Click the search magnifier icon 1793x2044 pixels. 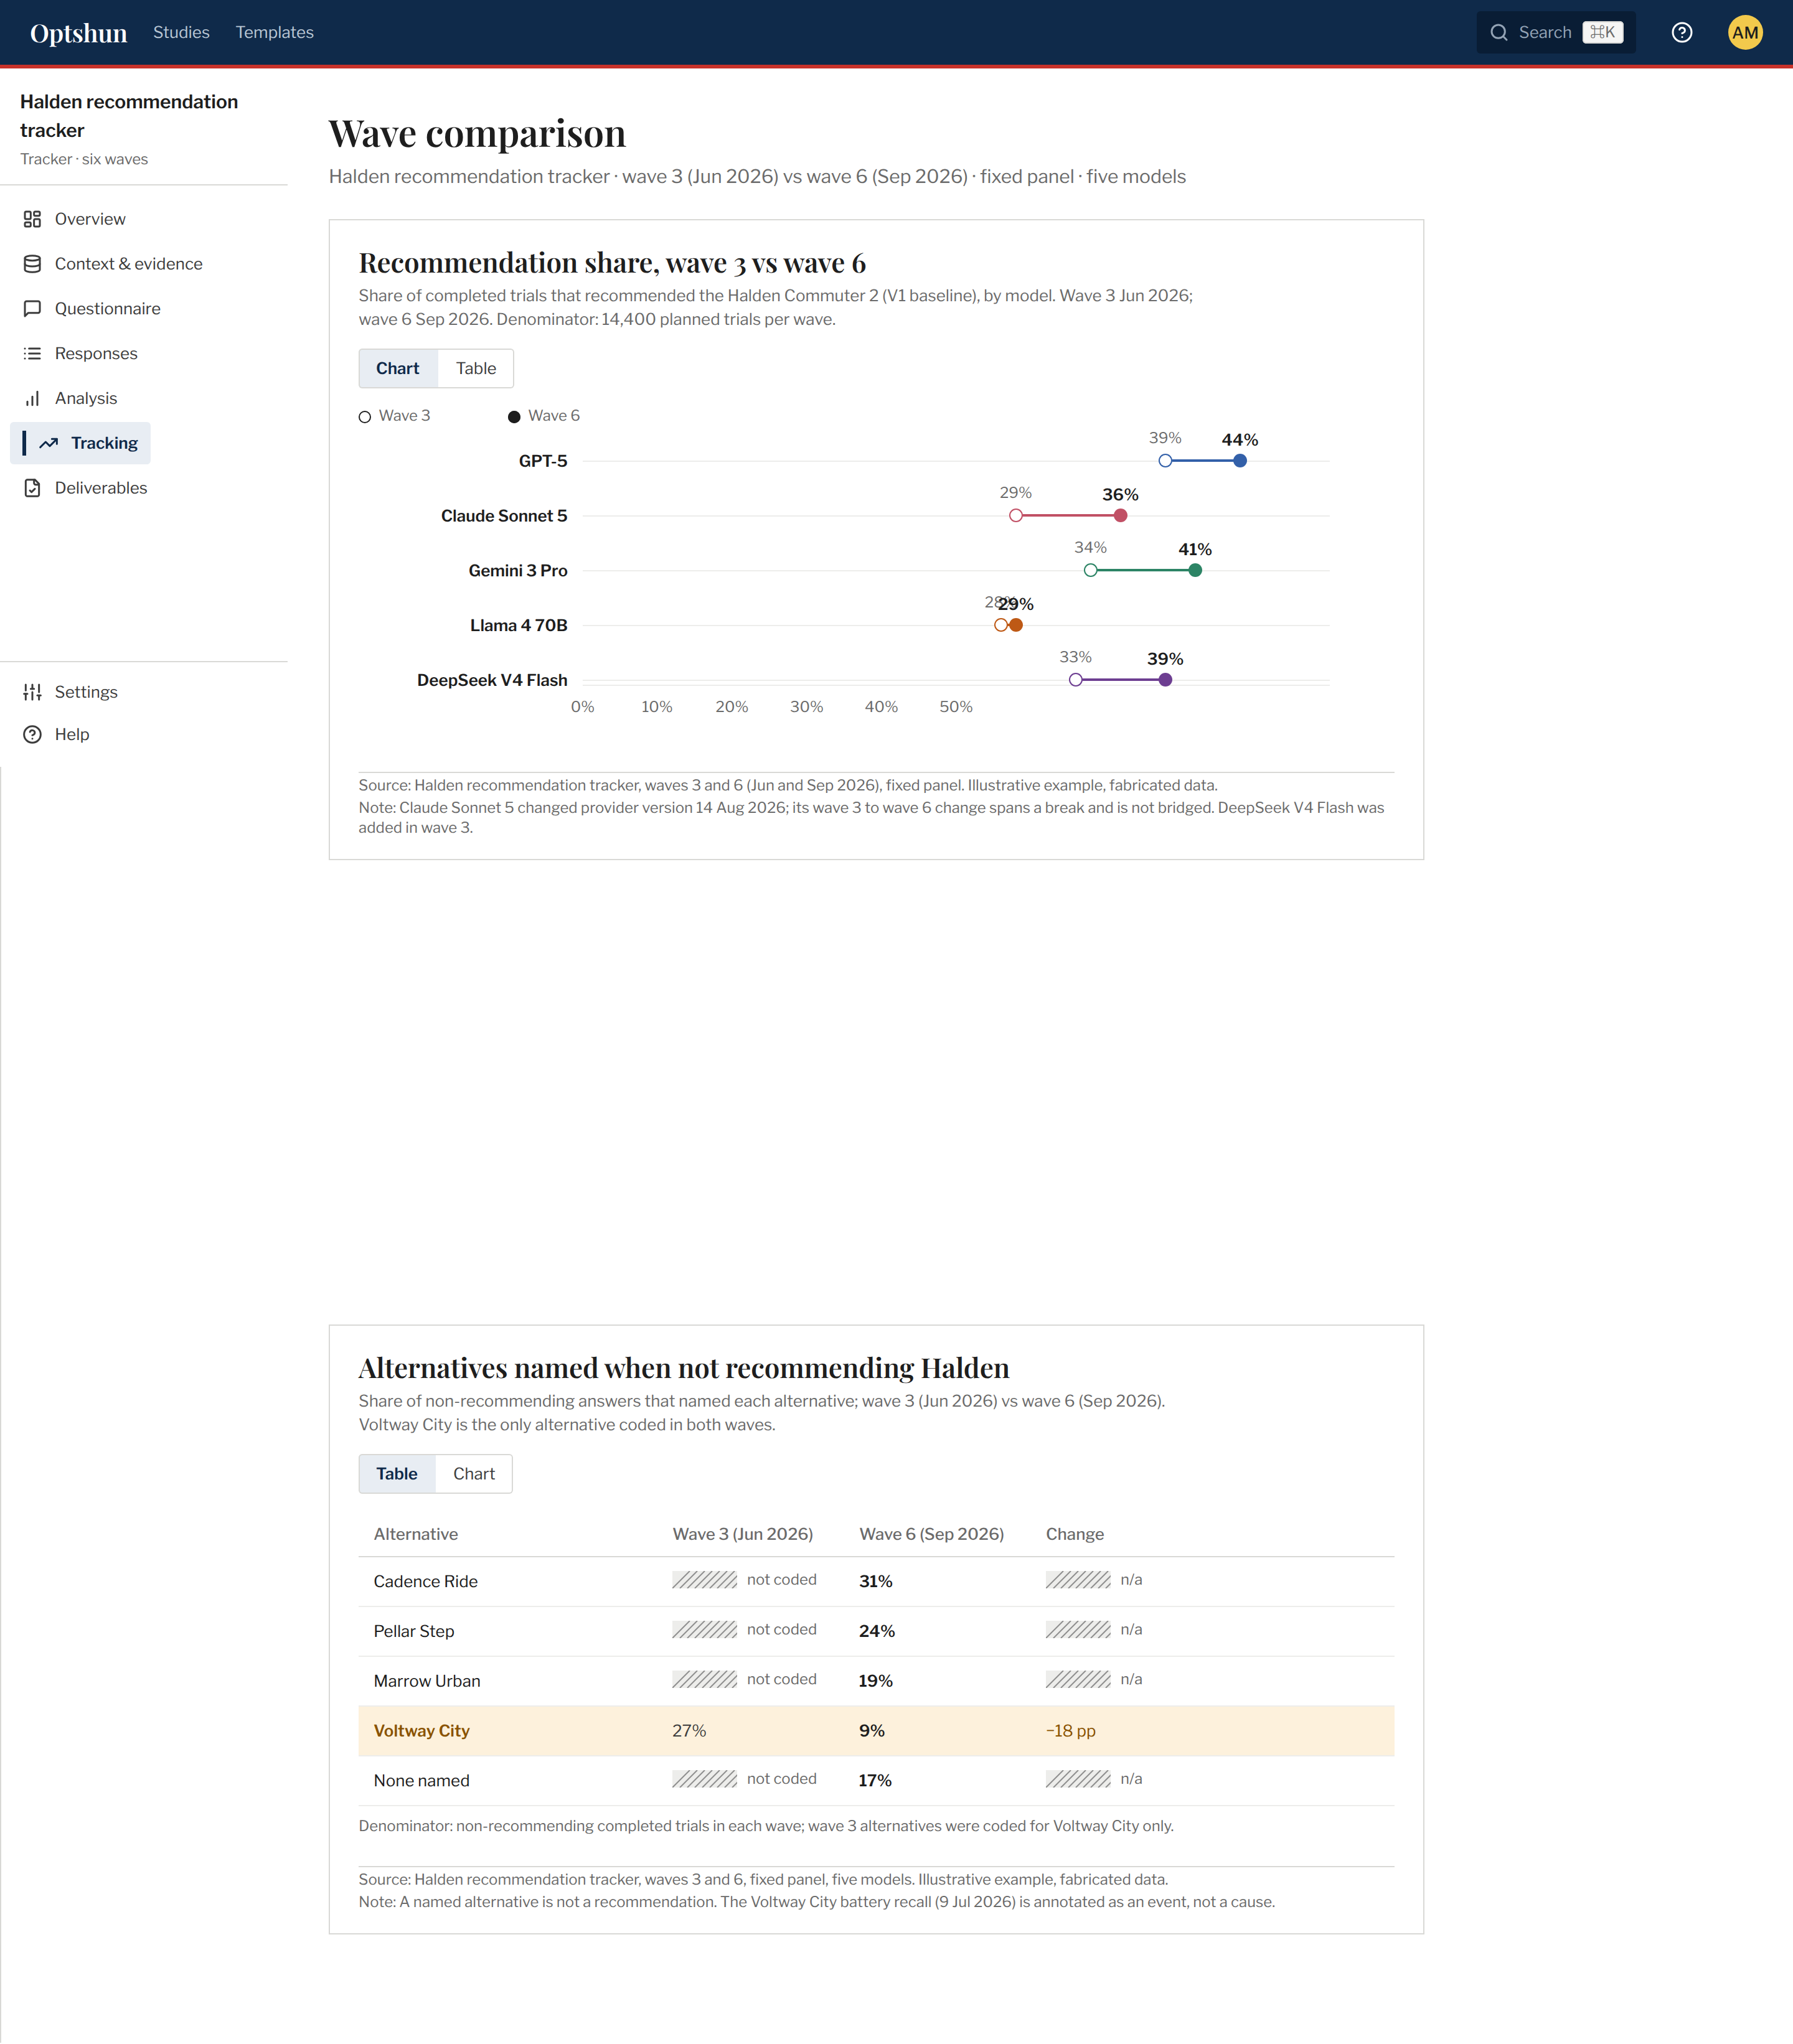tap(1499, 33)
